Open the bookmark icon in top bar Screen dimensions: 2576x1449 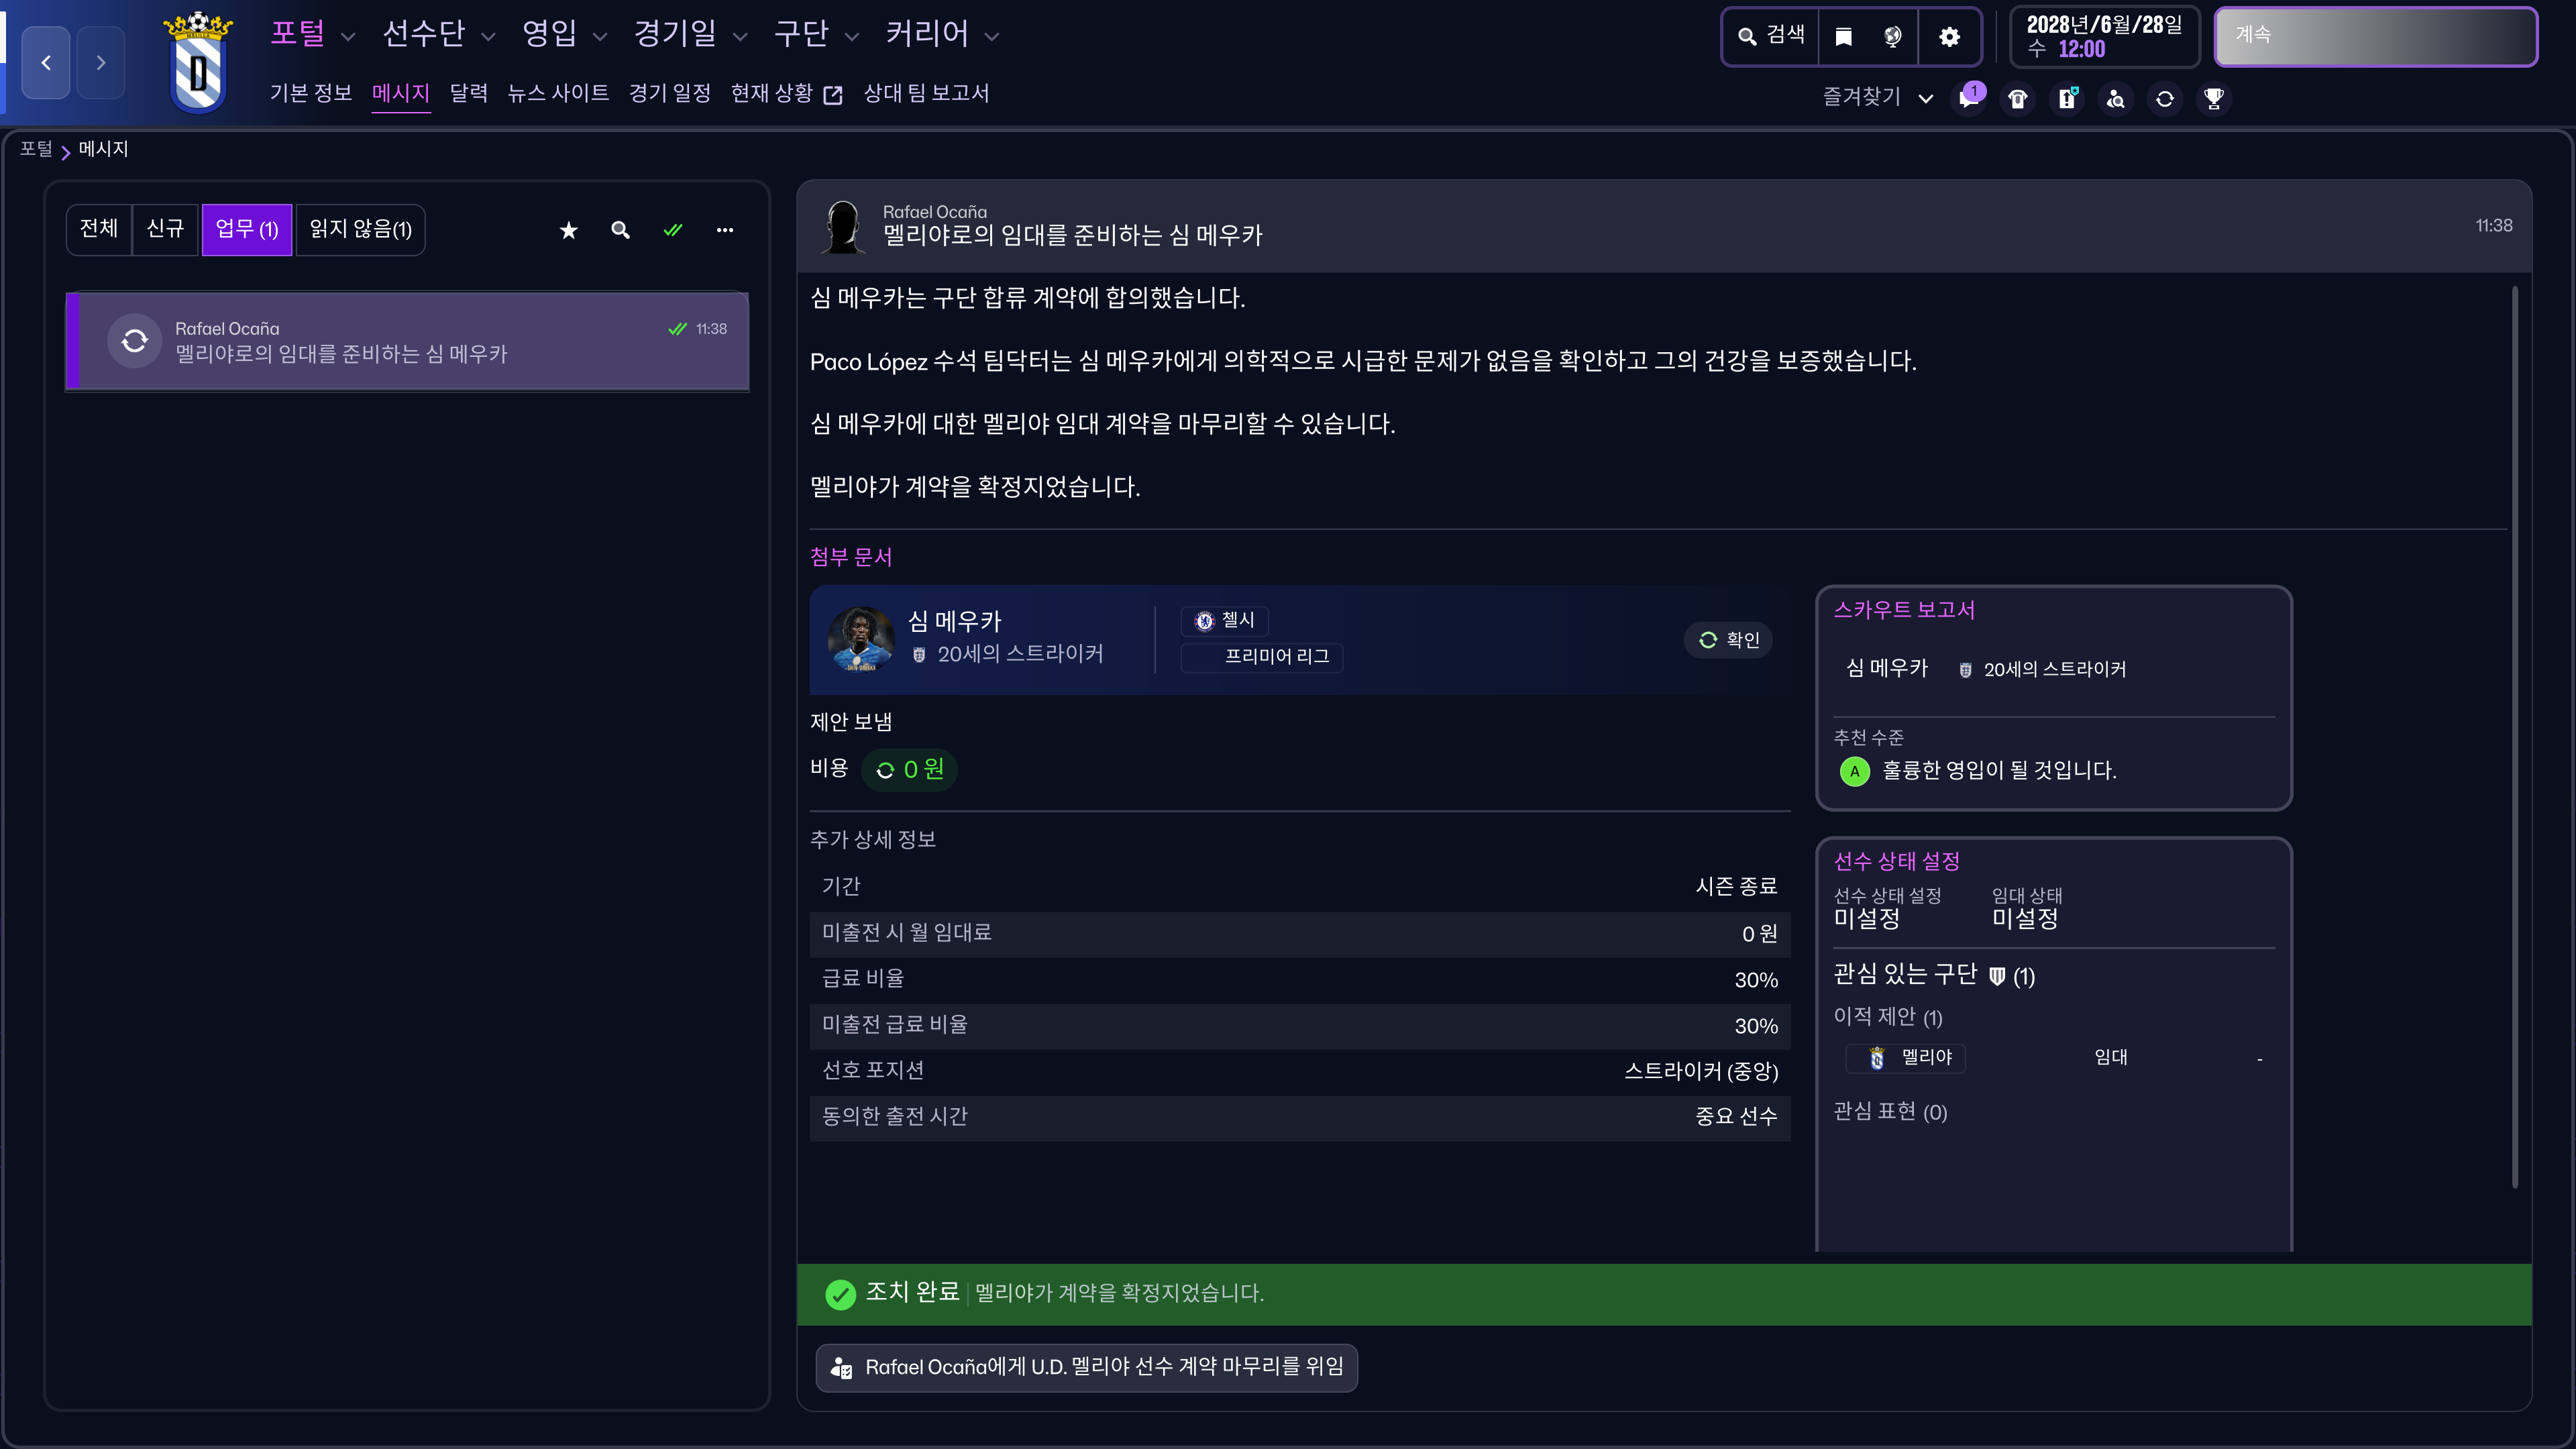(x=1844, y=37)
